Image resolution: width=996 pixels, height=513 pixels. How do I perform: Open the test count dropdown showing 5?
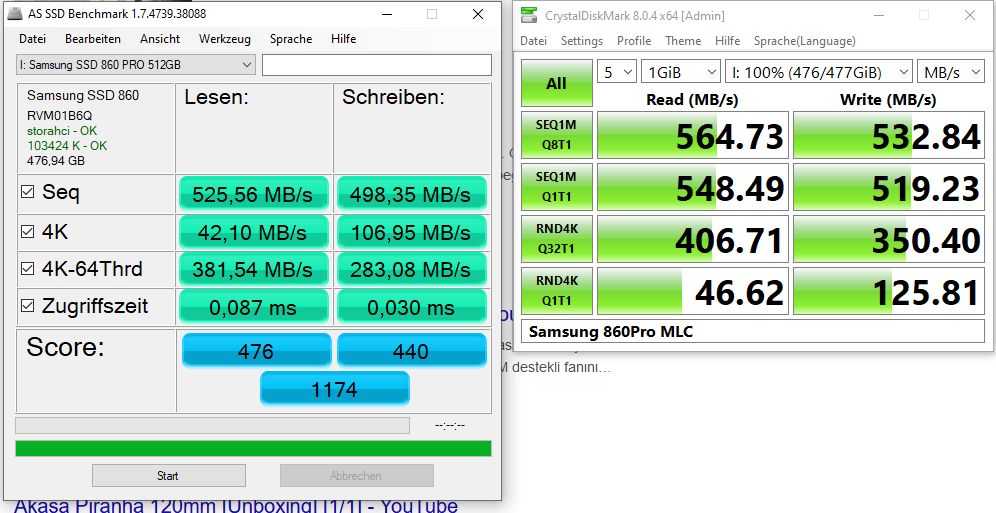pos(616,72)
